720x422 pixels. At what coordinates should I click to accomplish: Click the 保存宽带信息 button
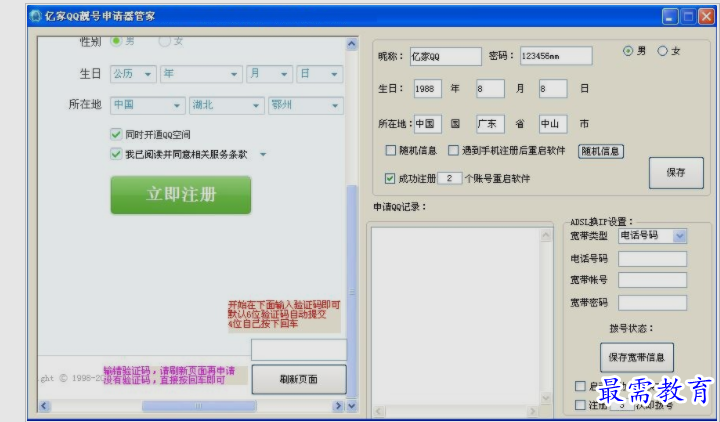tap(637, 357)
